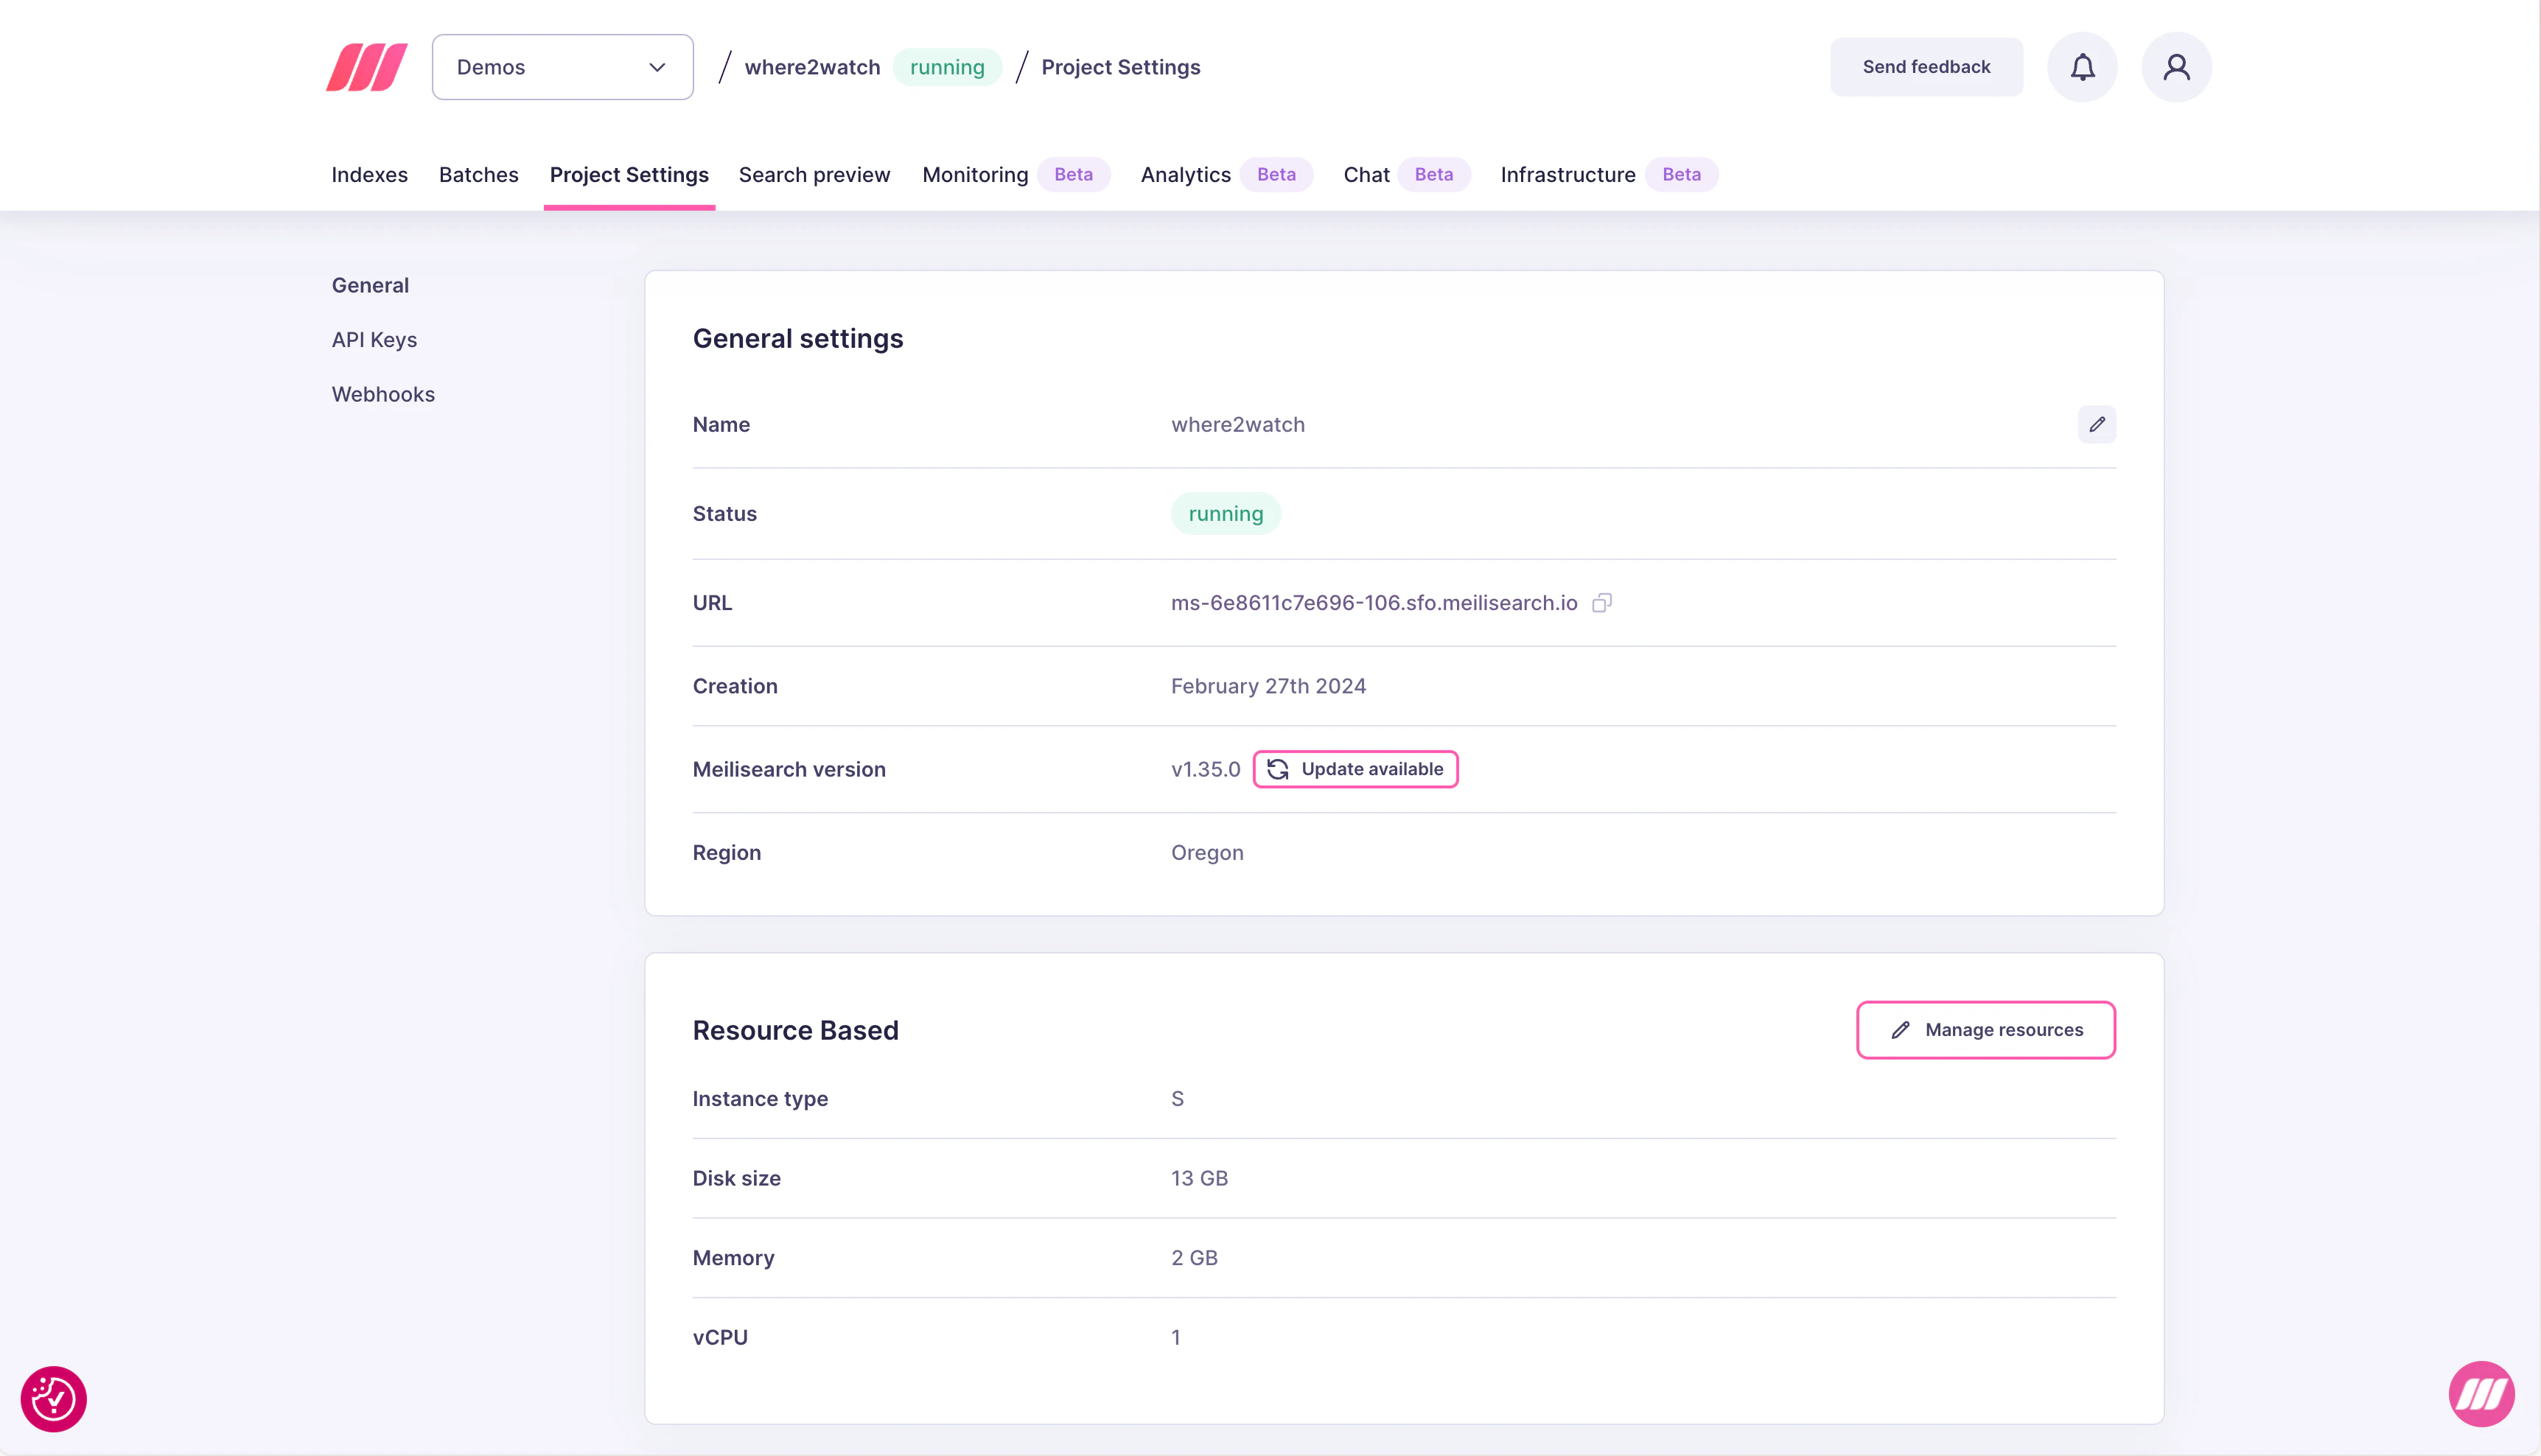This screenshot has height=1456, width=2541.
Task: Open the support badge in the bottom left
Action: pos(52,1398)
